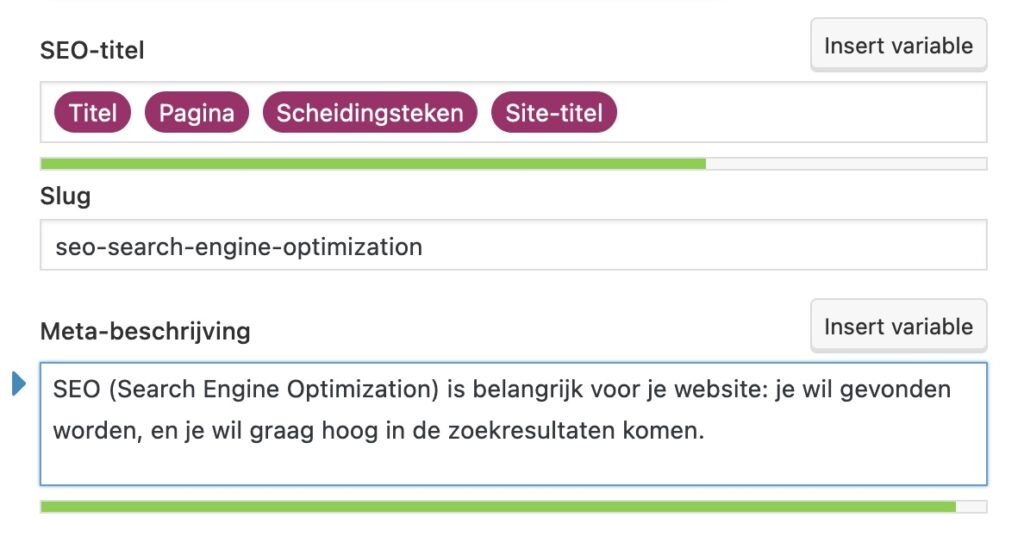Select the Pagina variable tag
Screen dimensions: 1024x555
coord(196,113)
